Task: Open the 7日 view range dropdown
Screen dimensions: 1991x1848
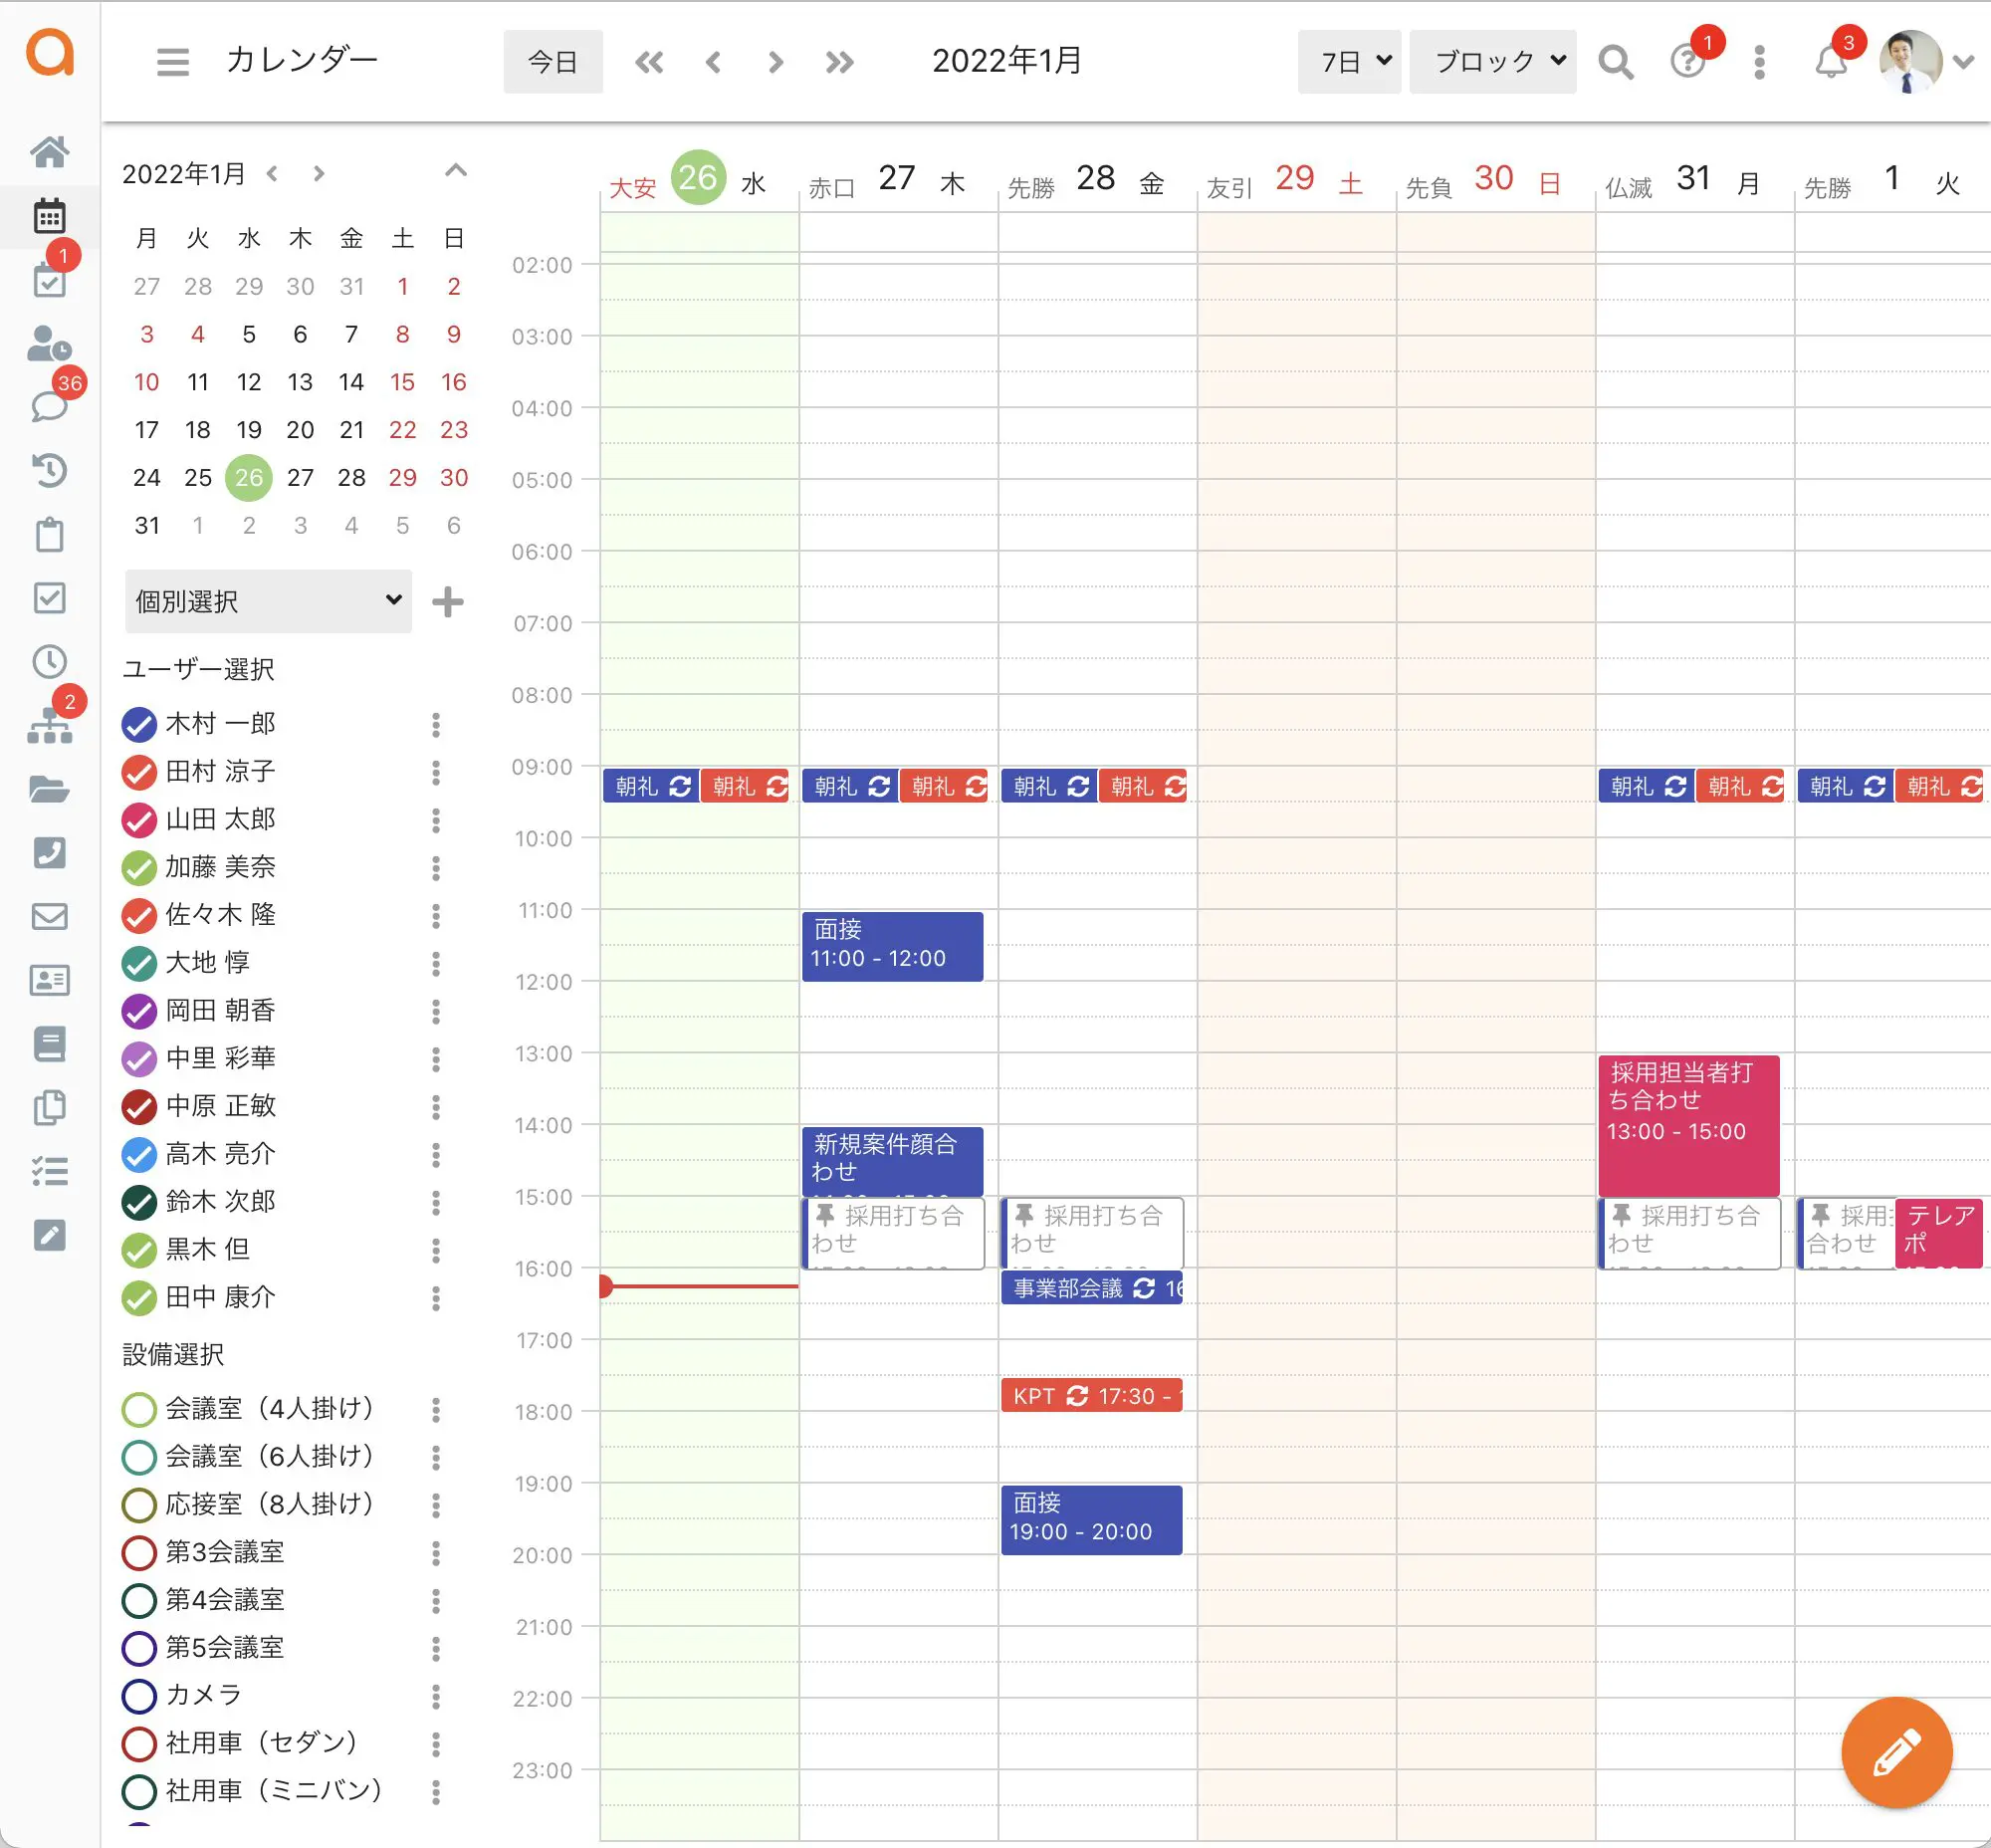Action: [1348, 62]
